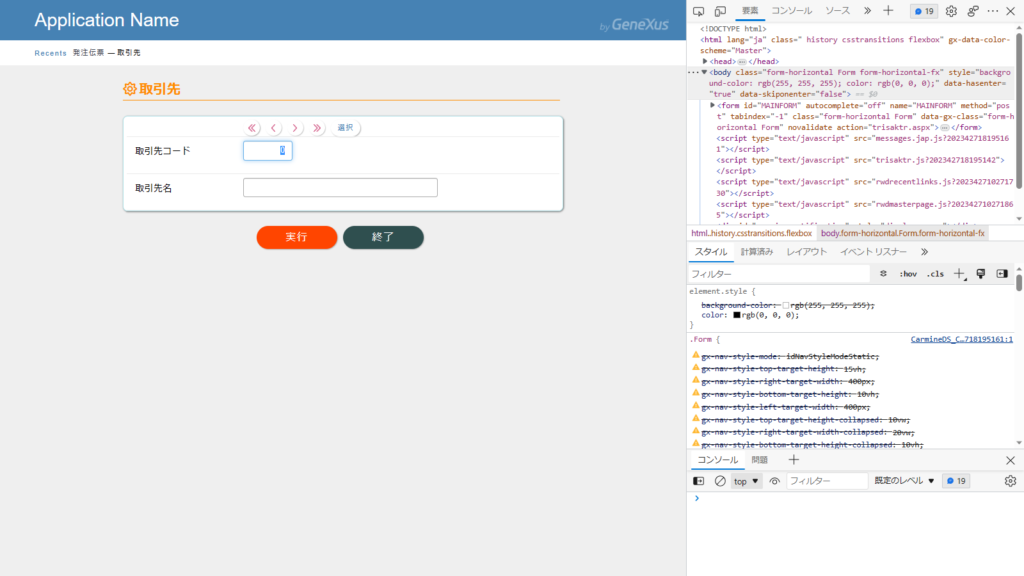Open the レイアウト layout tab
Viewport: 1024px width, 576px height.
[x=807, y=252]
